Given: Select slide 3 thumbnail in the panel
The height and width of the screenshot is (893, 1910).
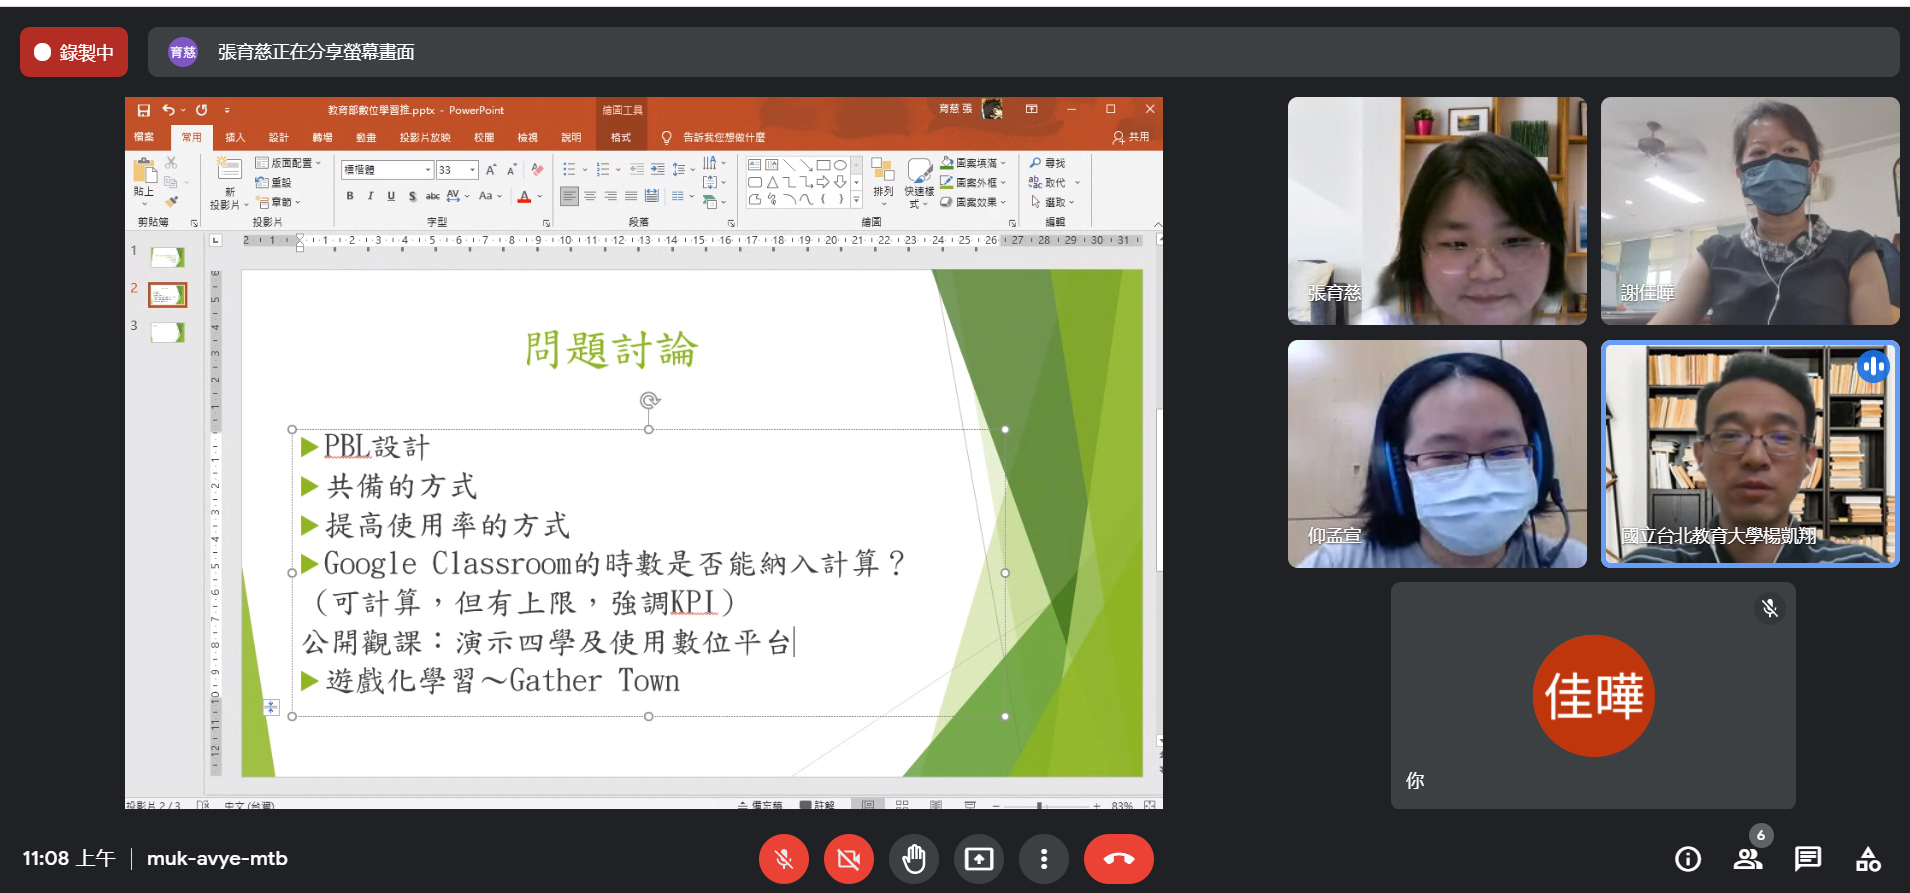Looking at the screenshot, I should point(167,332).
